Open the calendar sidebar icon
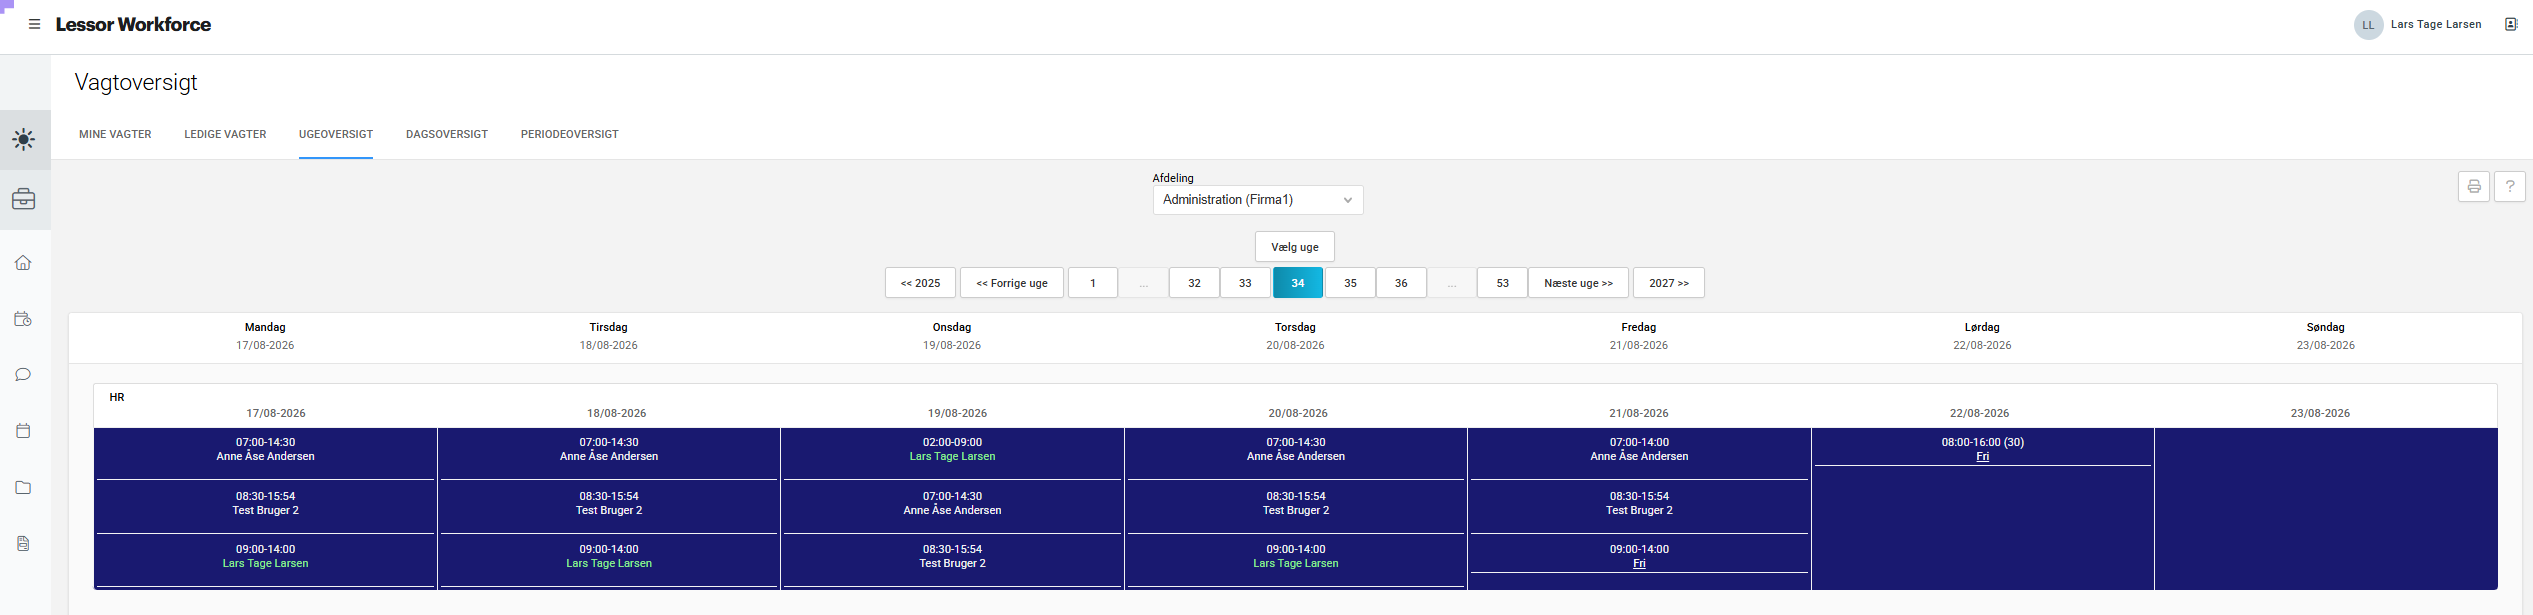2533x615 pixels. pyautogui.click(x=23, y=431)
